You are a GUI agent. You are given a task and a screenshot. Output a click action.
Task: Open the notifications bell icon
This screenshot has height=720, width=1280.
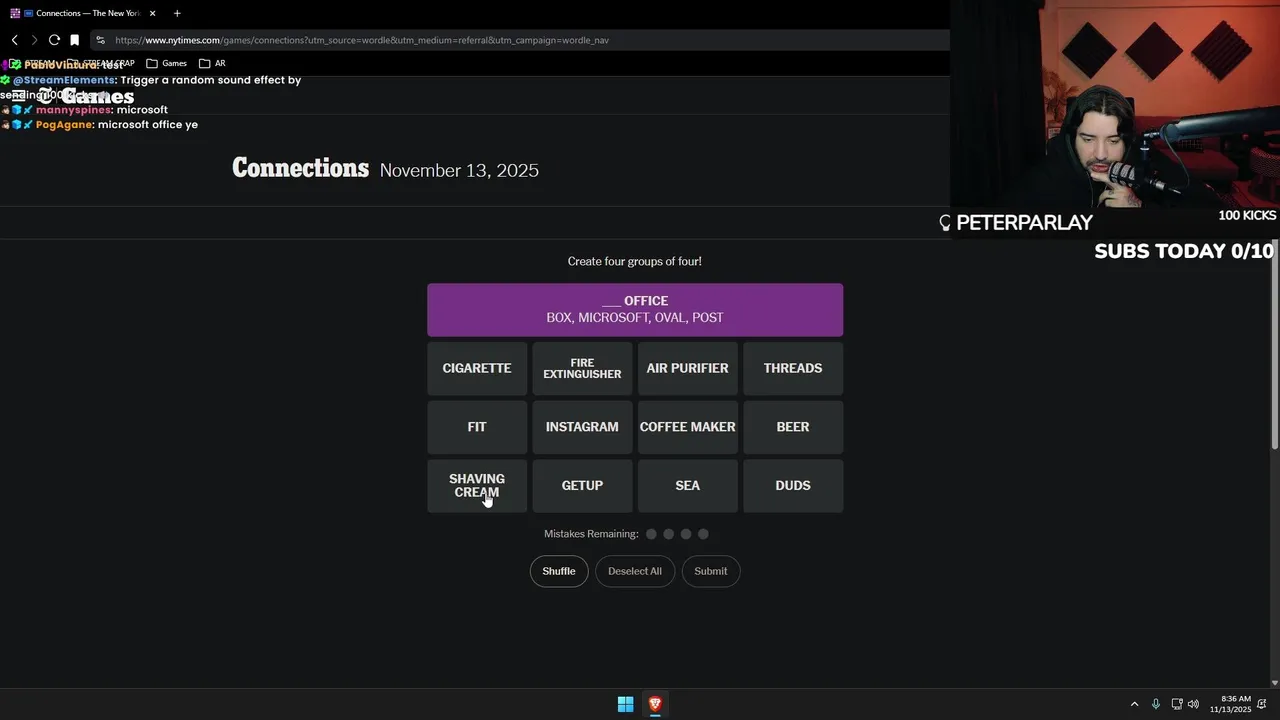click(x=1262, y=704)
